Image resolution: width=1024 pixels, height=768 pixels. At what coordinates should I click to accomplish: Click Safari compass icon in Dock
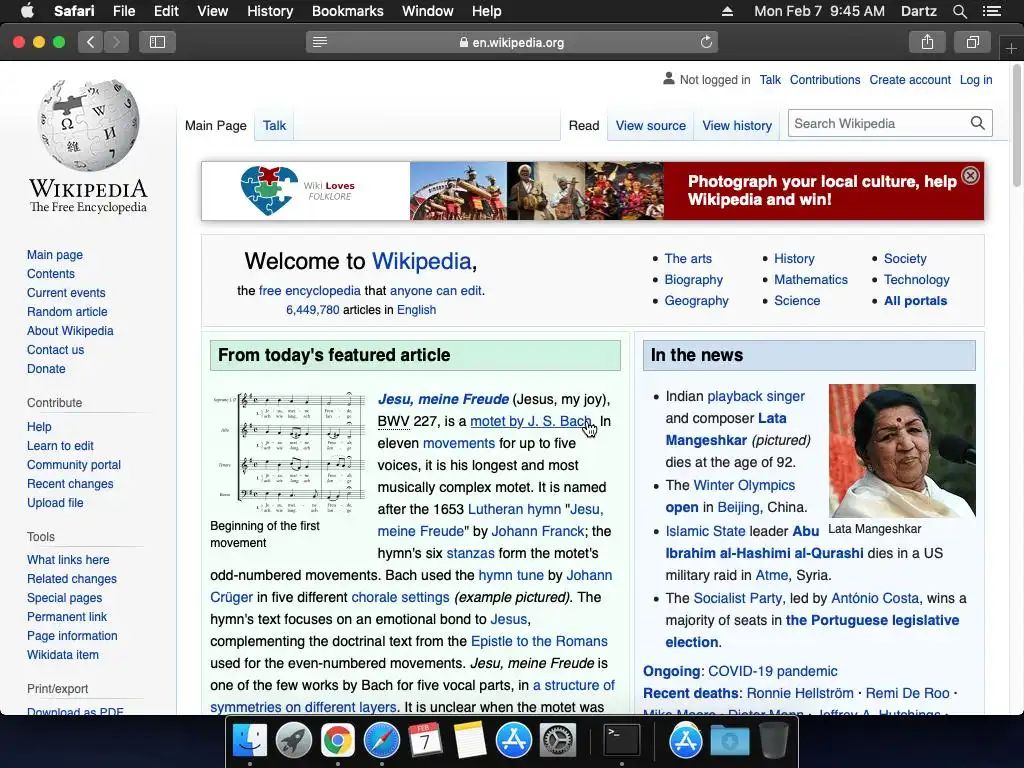click(381, 741)
